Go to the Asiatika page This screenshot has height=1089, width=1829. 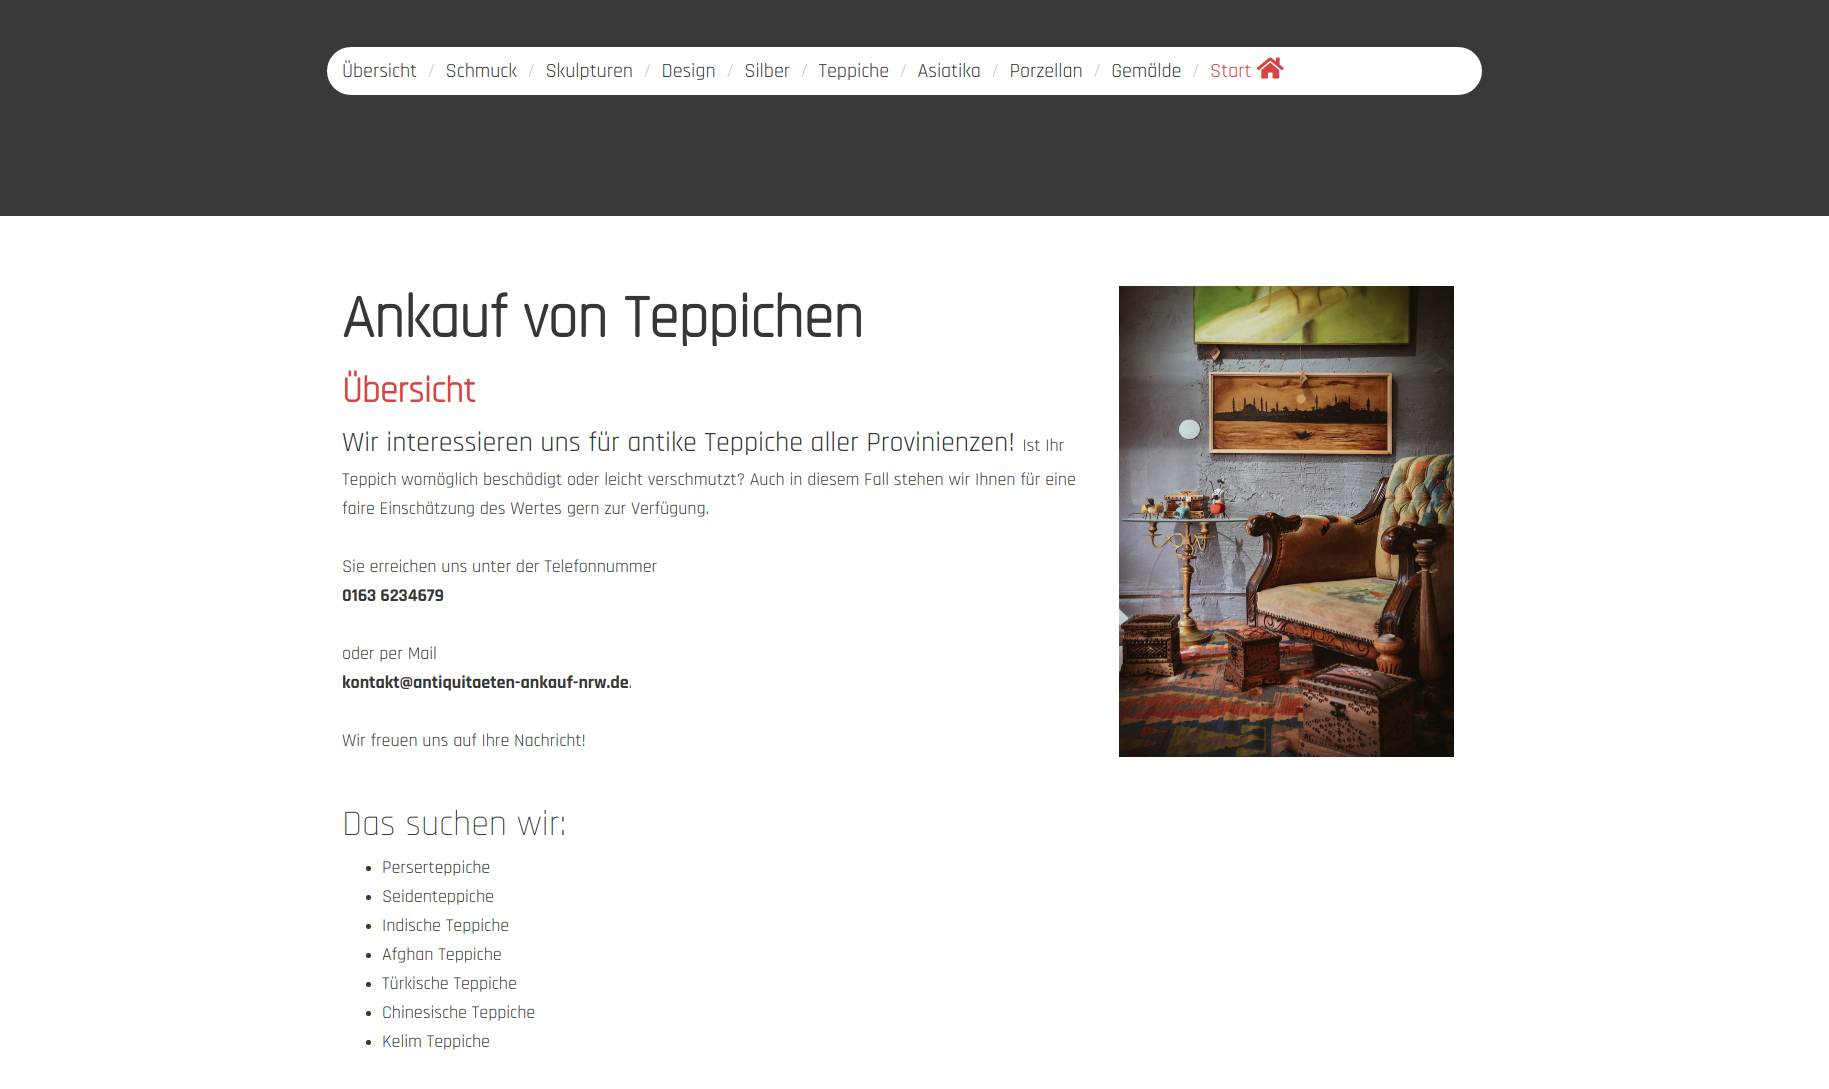pos(948,71)
